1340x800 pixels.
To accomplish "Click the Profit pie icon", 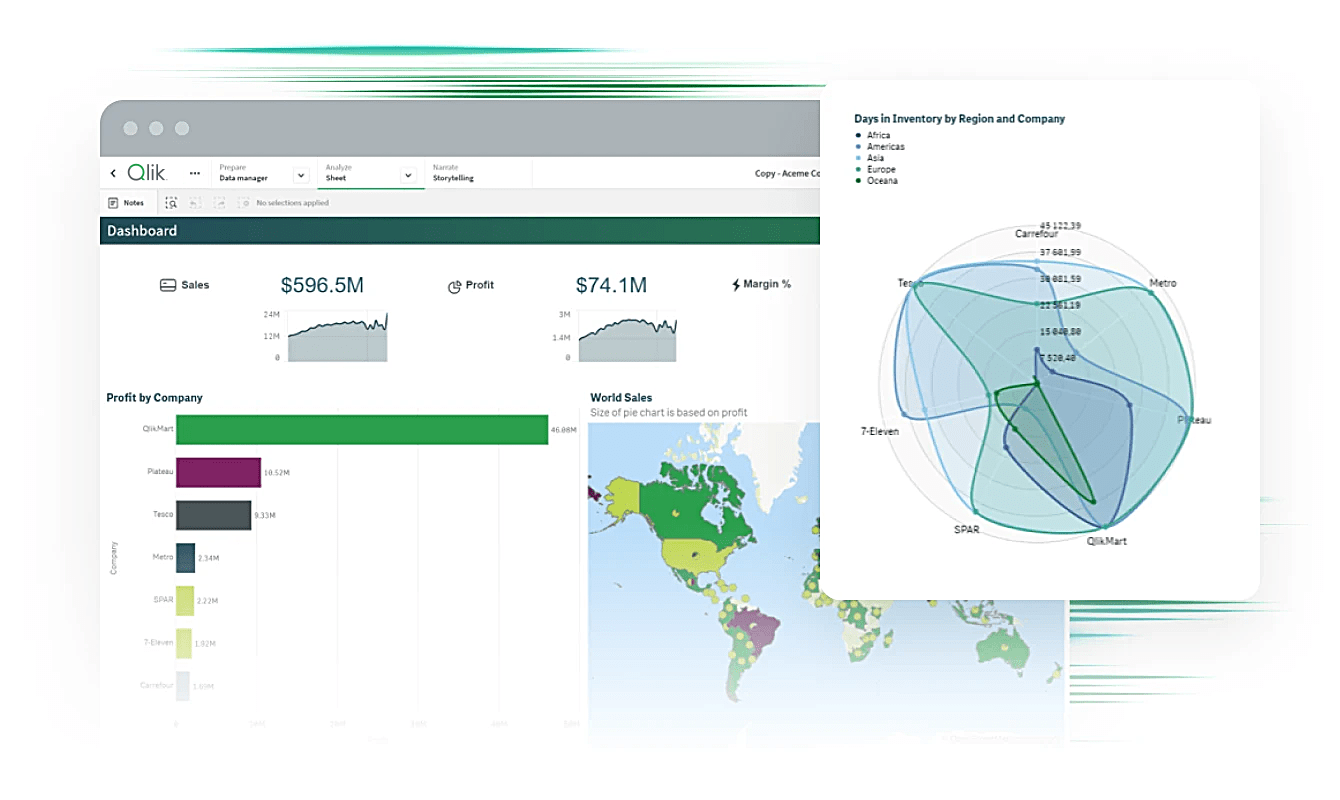I will pos(454,286).
